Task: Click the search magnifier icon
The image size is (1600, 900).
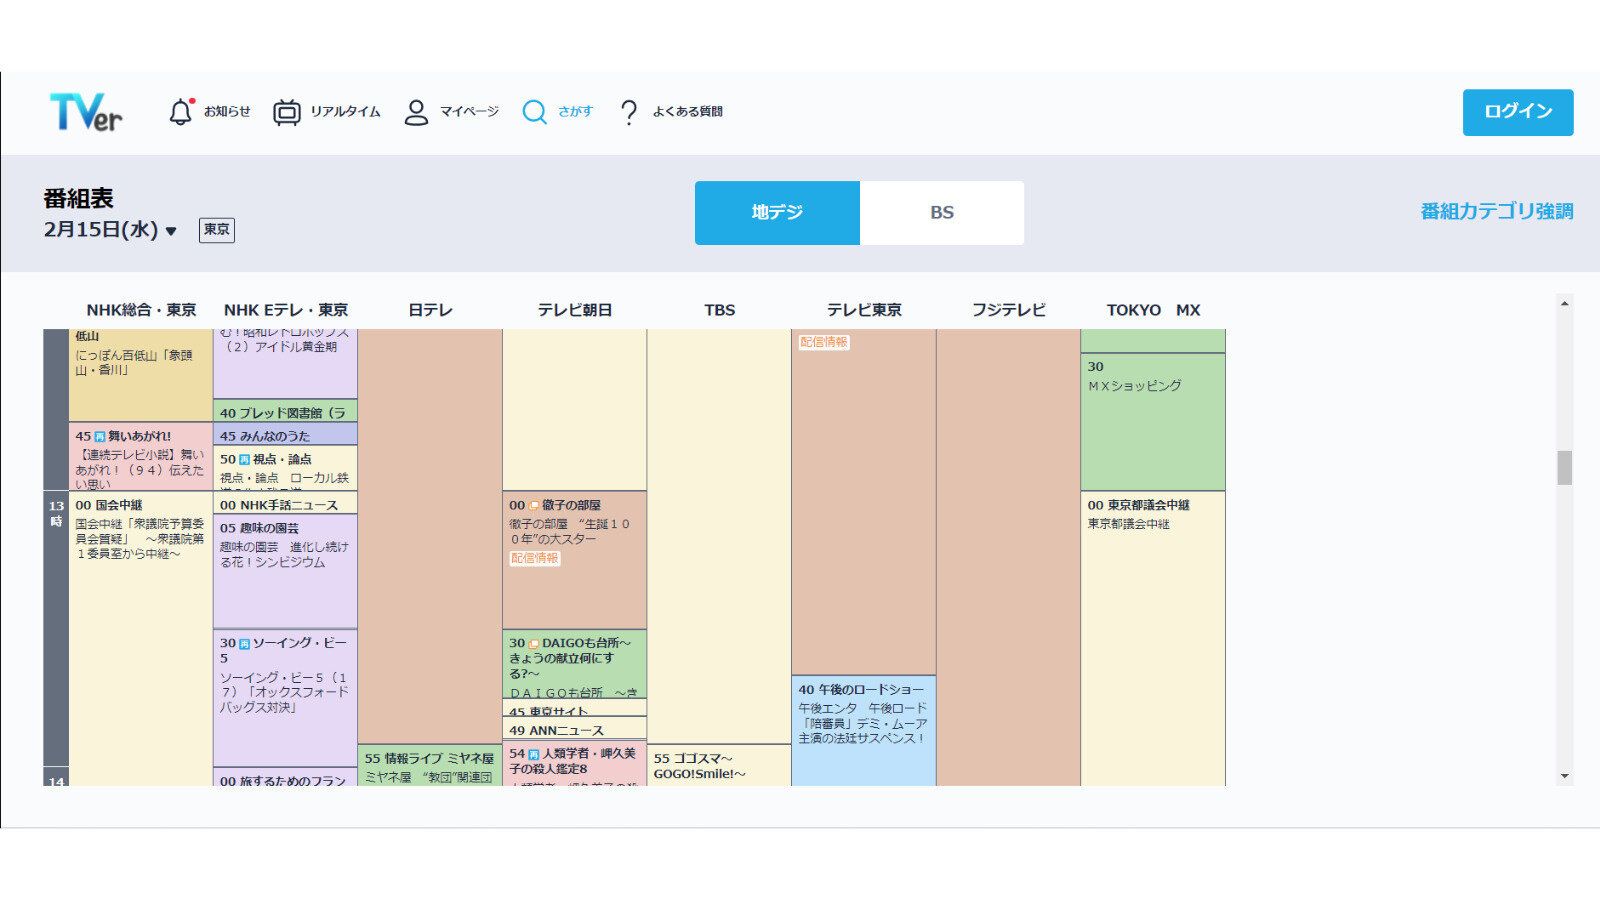Action: [535, 112]
